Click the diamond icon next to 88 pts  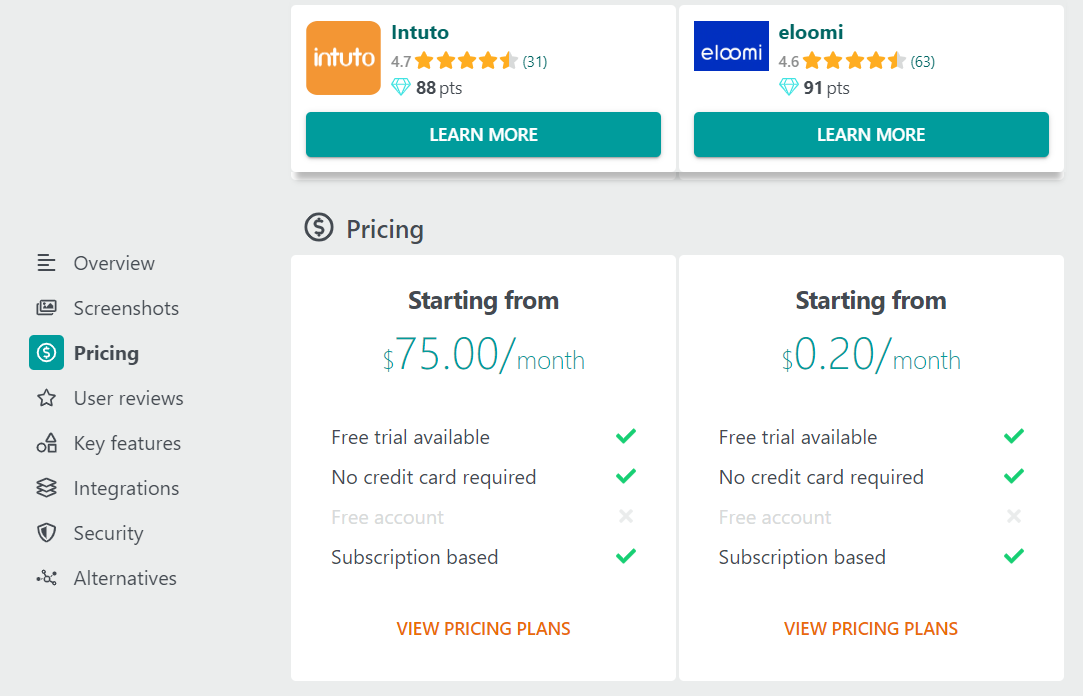[x=399, y=88]
